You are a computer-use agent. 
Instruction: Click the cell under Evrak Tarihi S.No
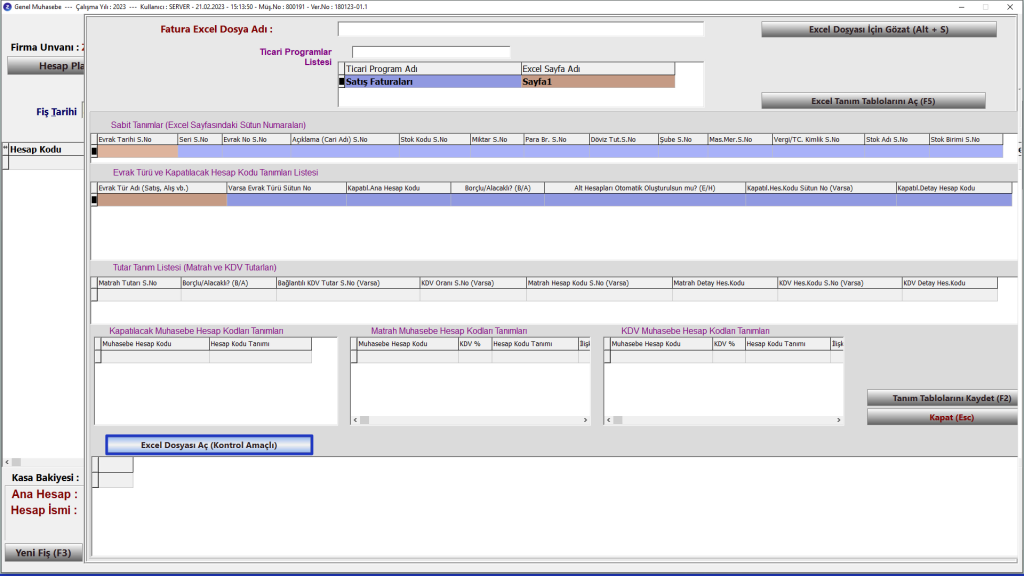point(136,152)
